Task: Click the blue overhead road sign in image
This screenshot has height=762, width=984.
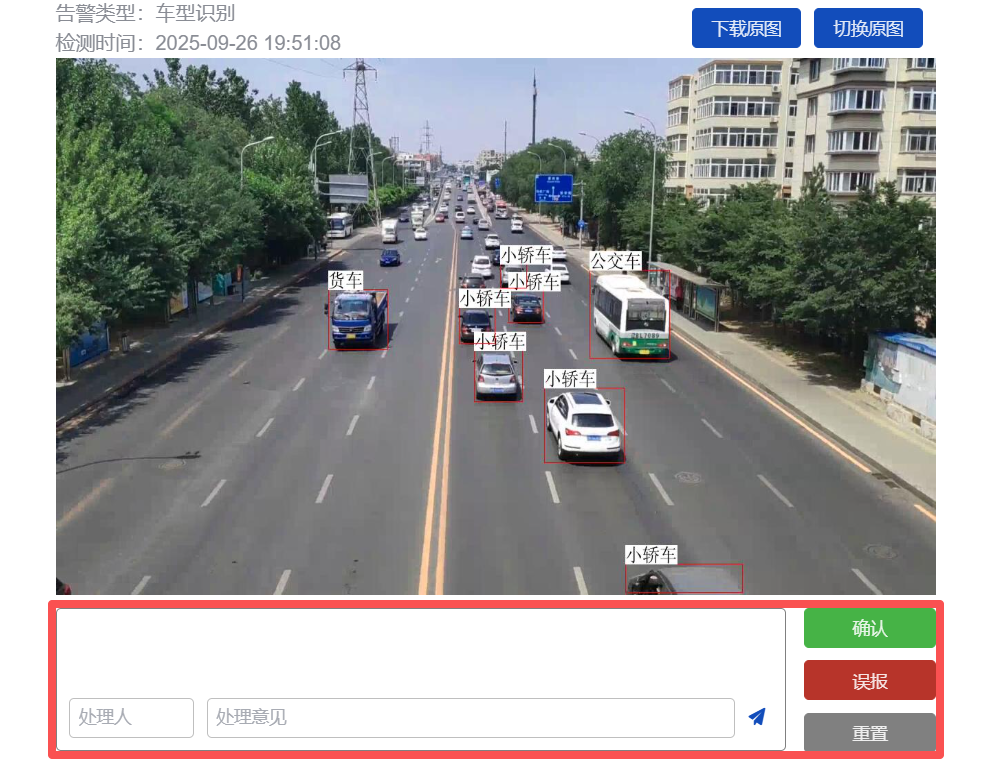Action: click(554, 188)
